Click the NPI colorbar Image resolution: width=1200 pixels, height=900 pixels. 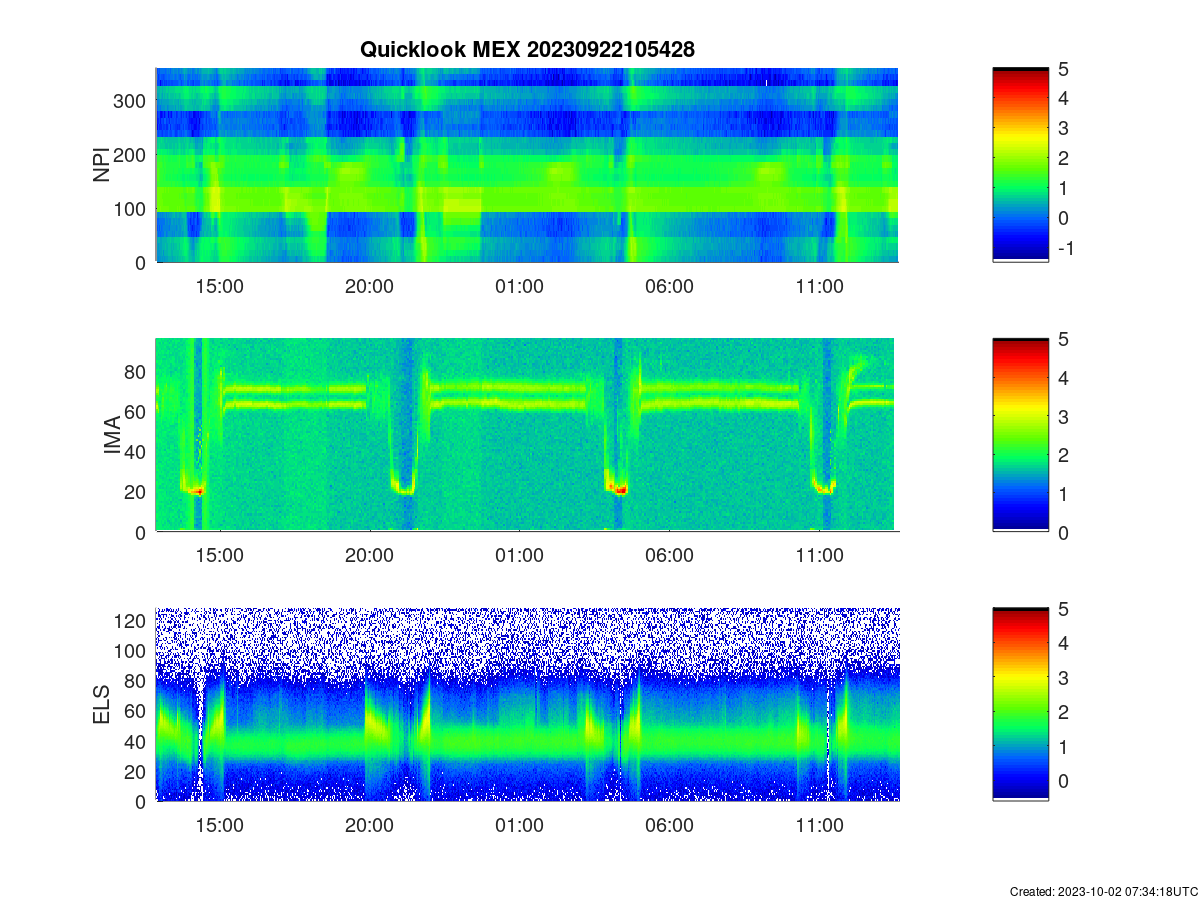(x=1020, y=165)
